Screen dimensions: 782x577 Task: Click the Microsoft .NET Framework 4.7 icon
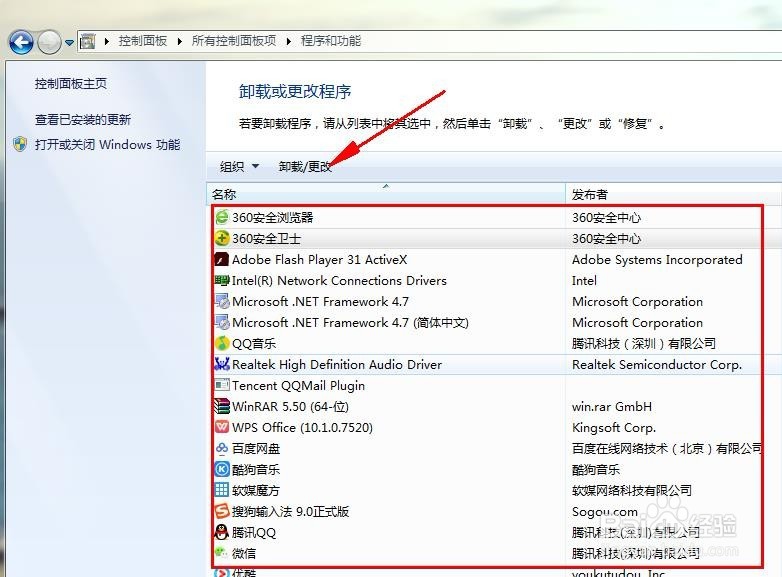point(222,301)
